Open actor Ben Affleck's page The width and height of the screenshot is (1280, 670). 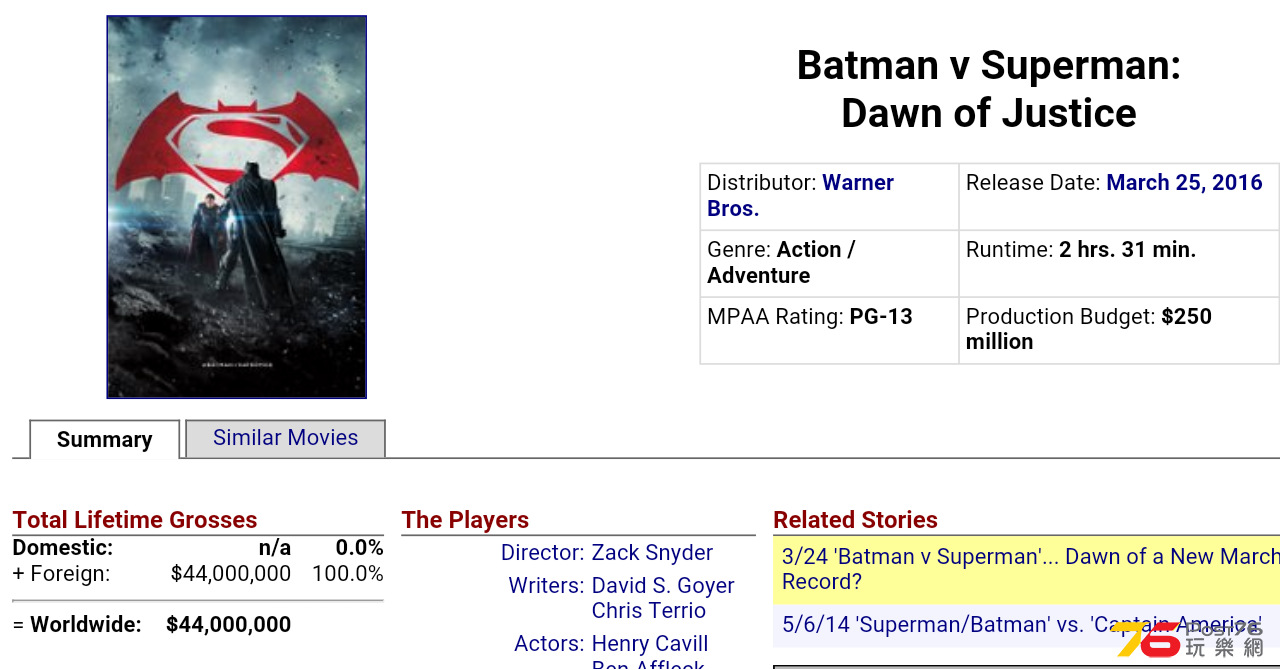pos(648,664)
